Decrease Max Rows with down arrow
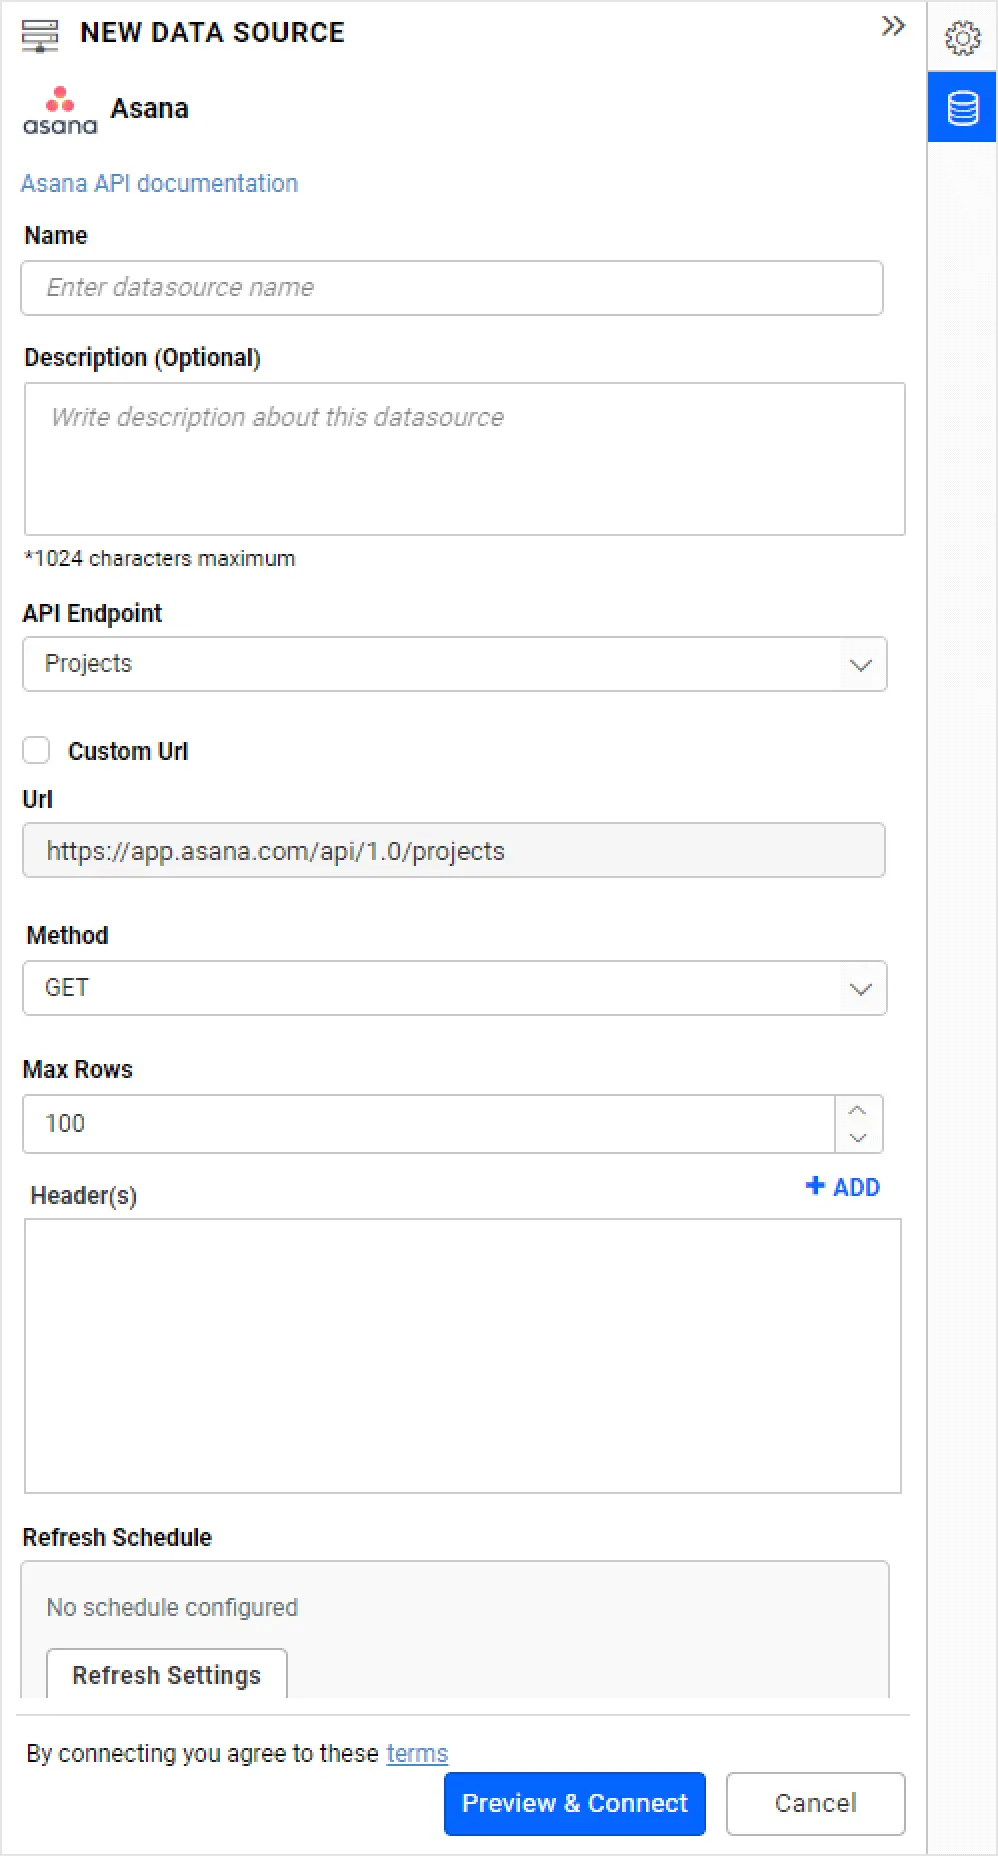The image size is (998, 1856). 858,1137
